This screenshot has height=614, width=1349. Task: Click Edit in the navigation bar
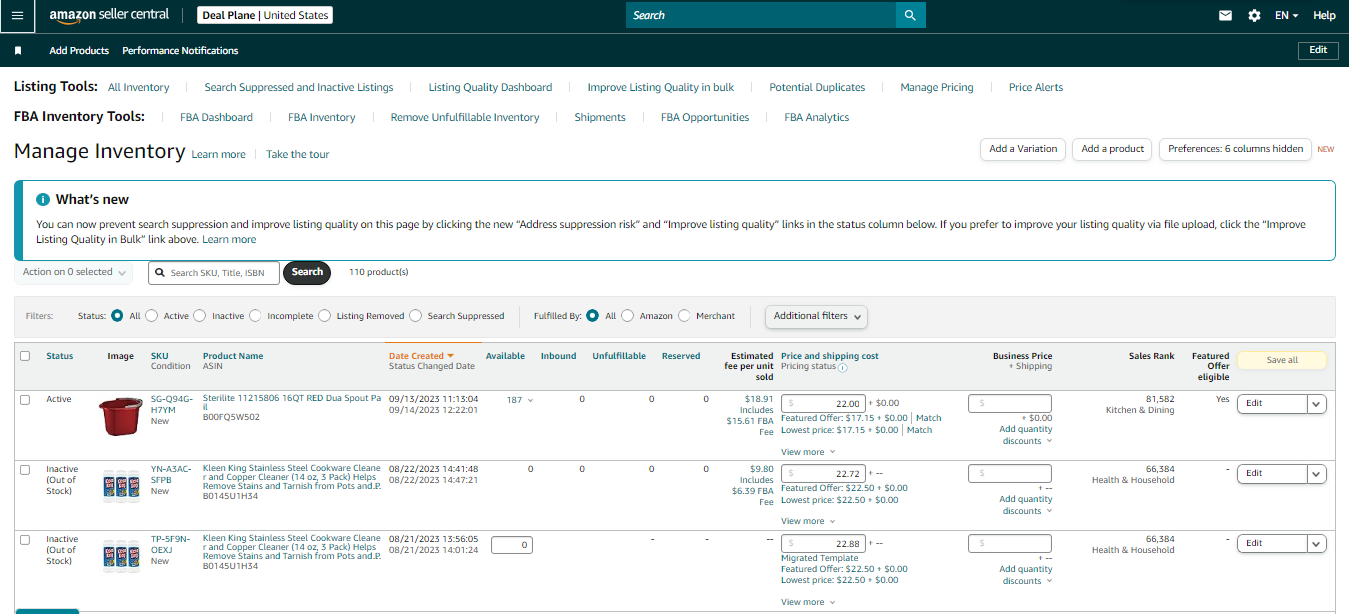click(x=1318, y=50)
